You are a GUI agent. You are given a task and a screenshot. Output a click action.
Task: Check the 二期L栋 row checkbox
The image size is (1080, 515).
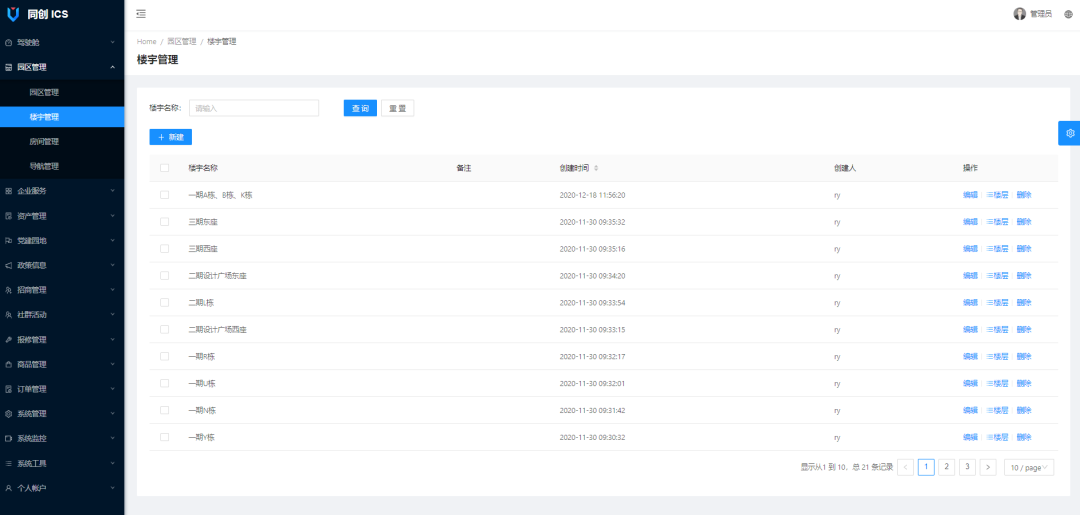click(x=164, y=302)
